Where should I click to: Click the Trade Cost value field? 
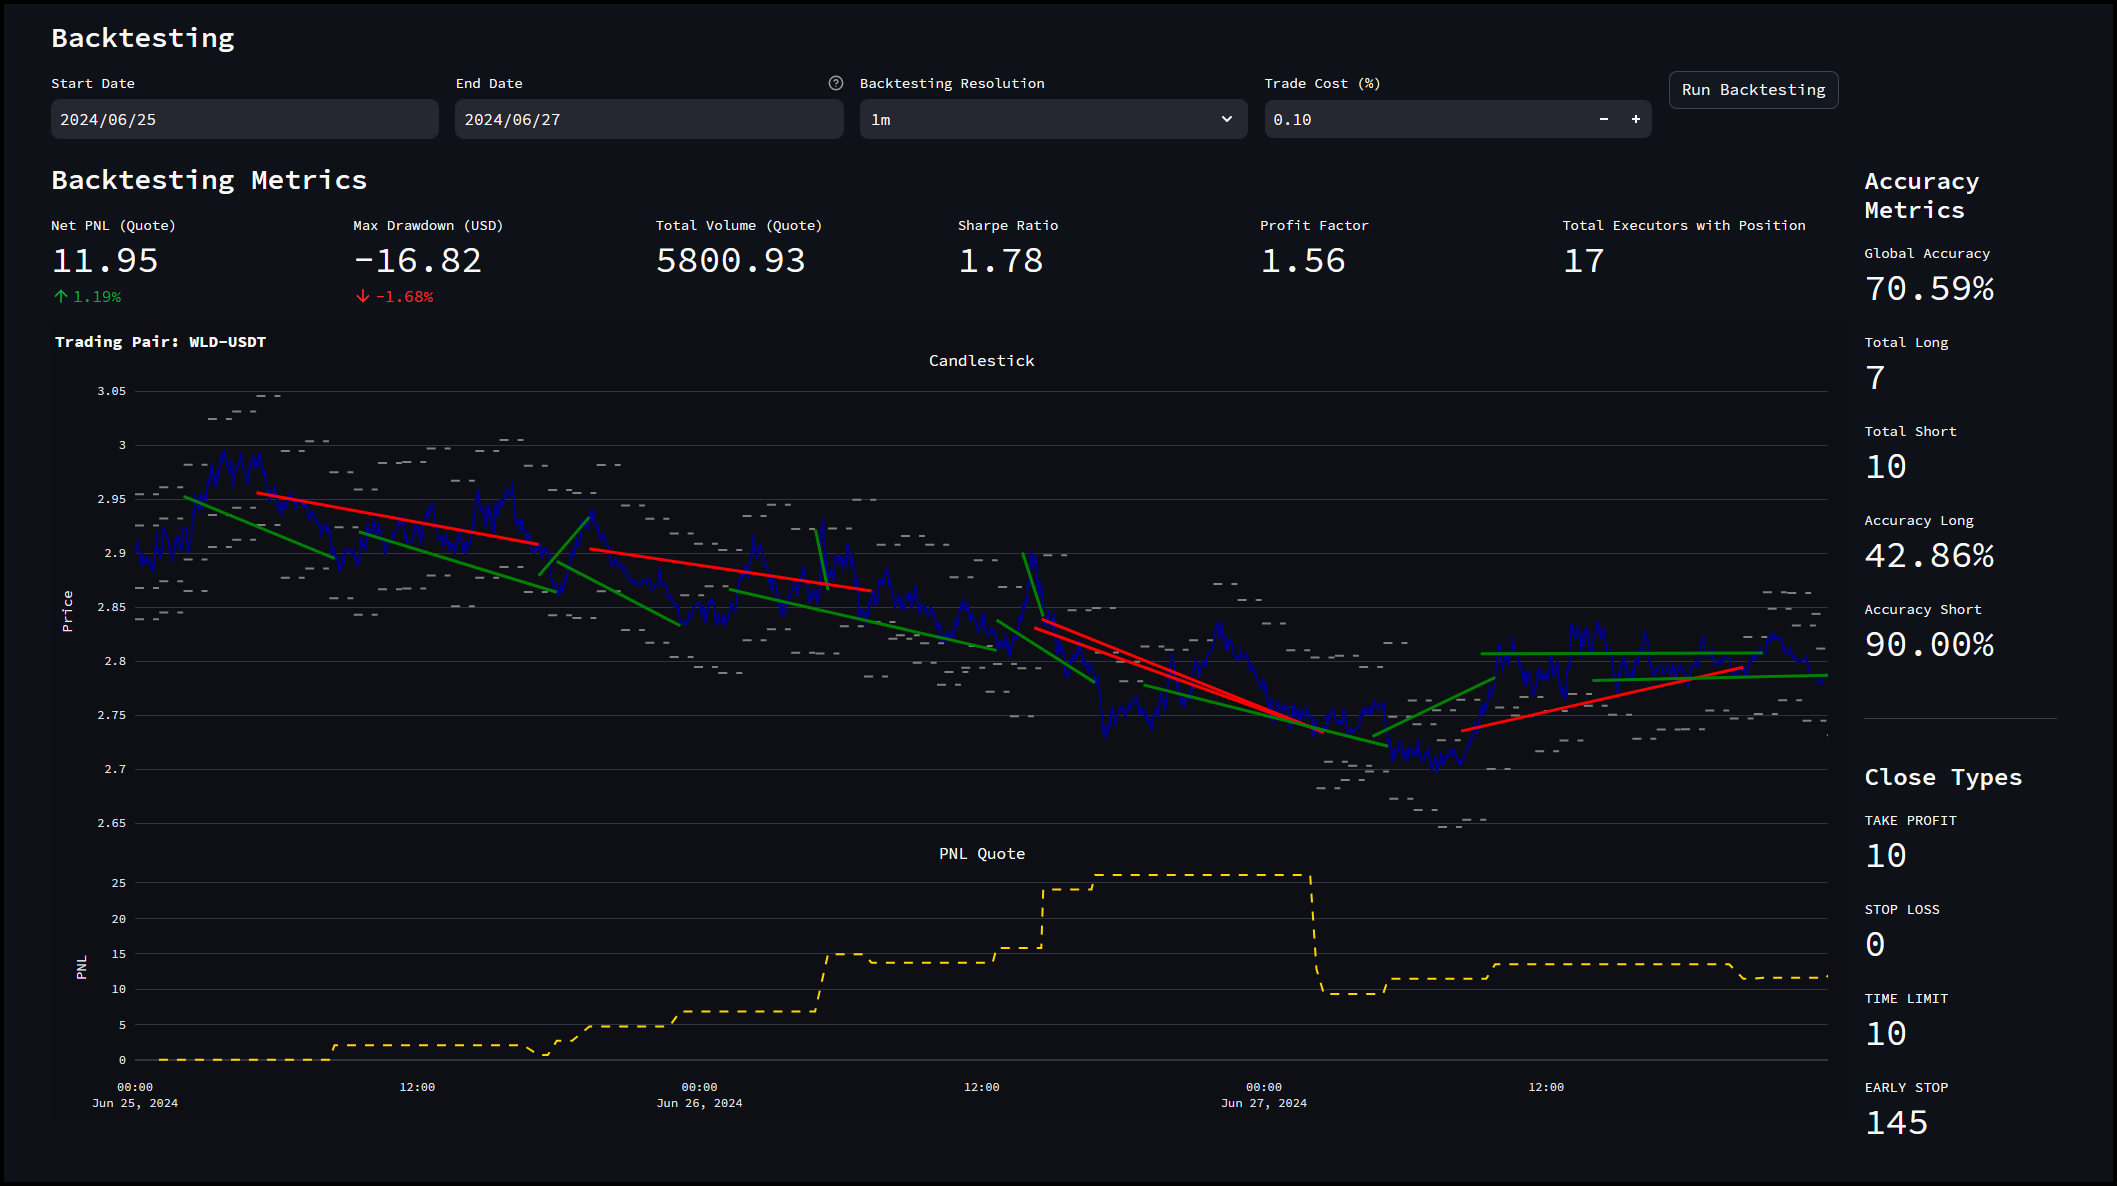(1420, 119)
